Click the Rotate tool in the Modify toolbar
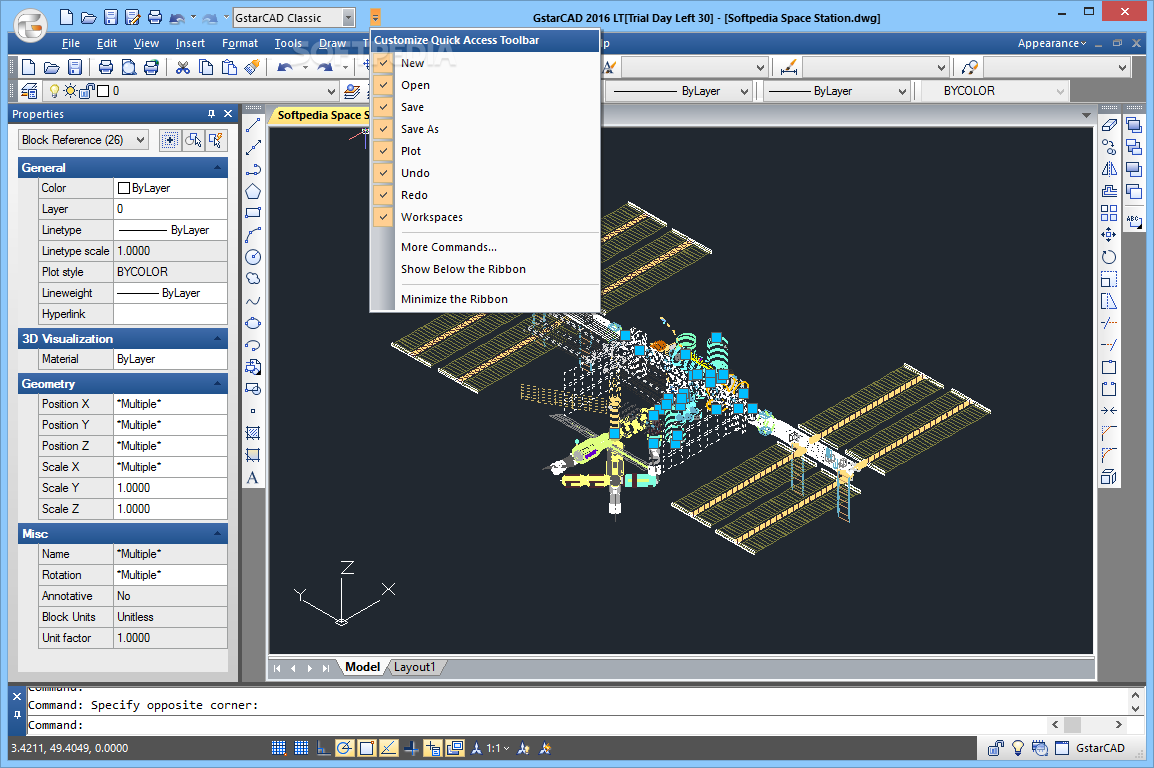 tap(1109, 257)
